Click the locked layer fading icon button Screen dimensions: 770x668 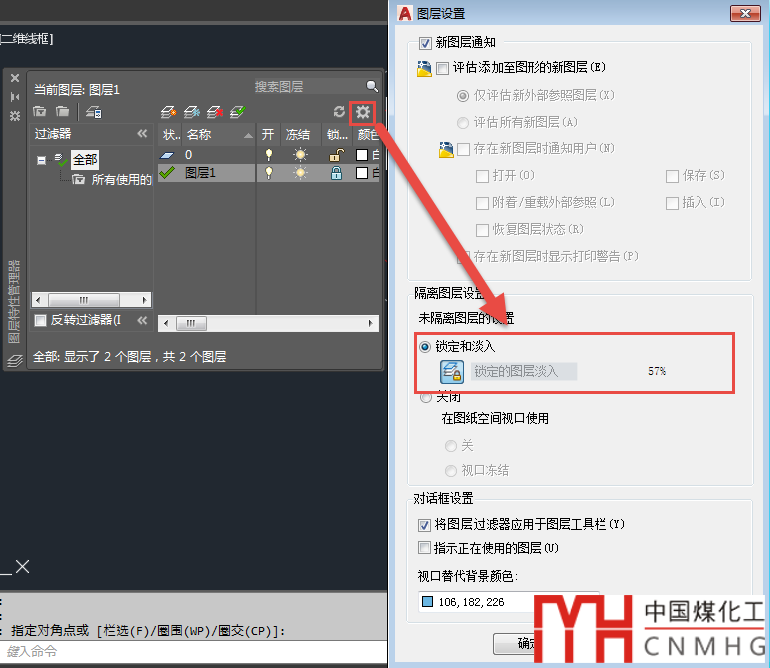[451, 372]
